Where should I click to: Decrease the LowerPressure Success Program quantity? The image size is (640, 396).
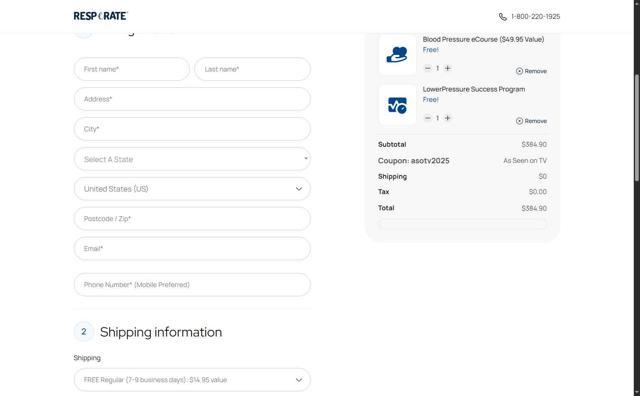click(427, 118)
